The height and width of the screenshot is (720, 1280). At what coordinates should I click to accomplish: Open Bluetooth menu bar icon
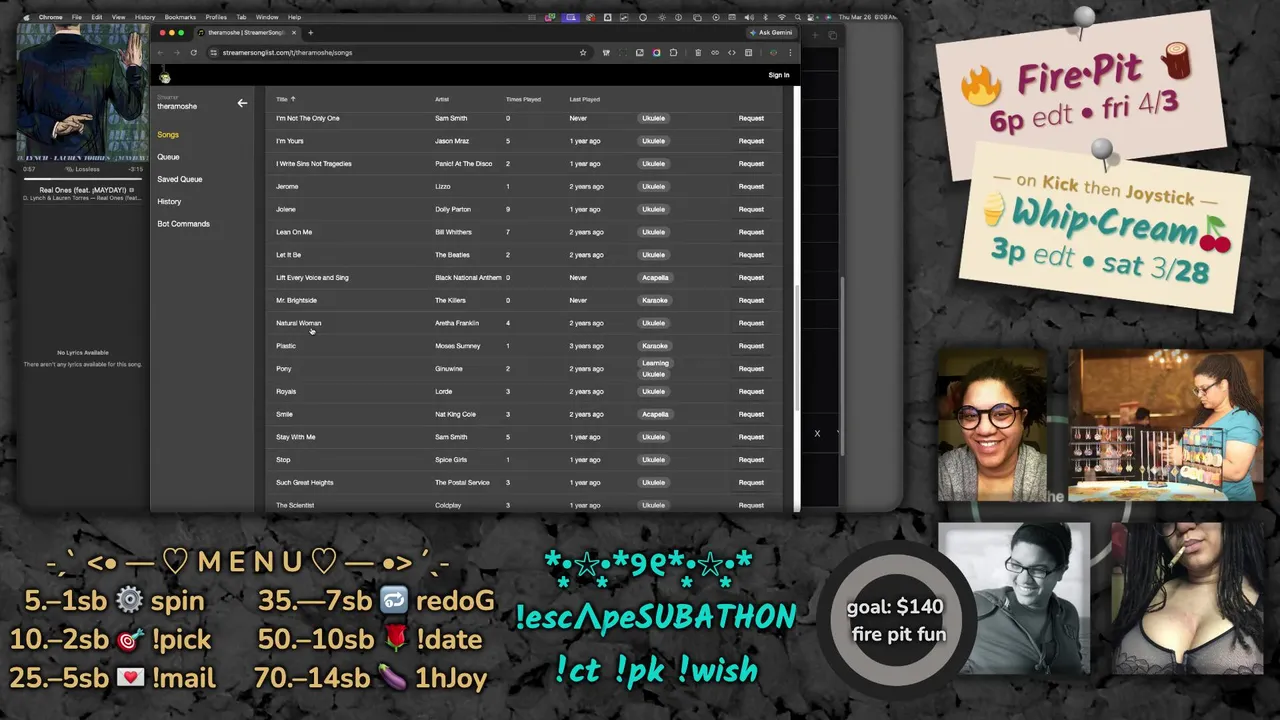(x=766, y=17)
